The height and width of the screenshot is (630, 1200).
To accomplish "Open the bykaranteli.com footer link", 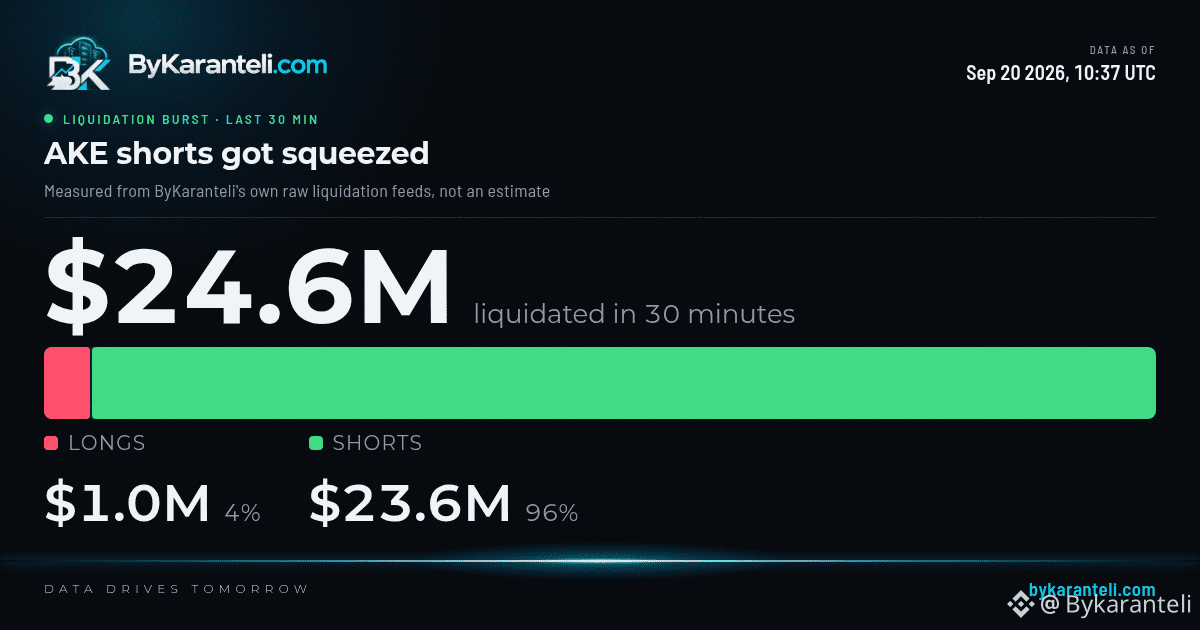I will point(1092,590).
